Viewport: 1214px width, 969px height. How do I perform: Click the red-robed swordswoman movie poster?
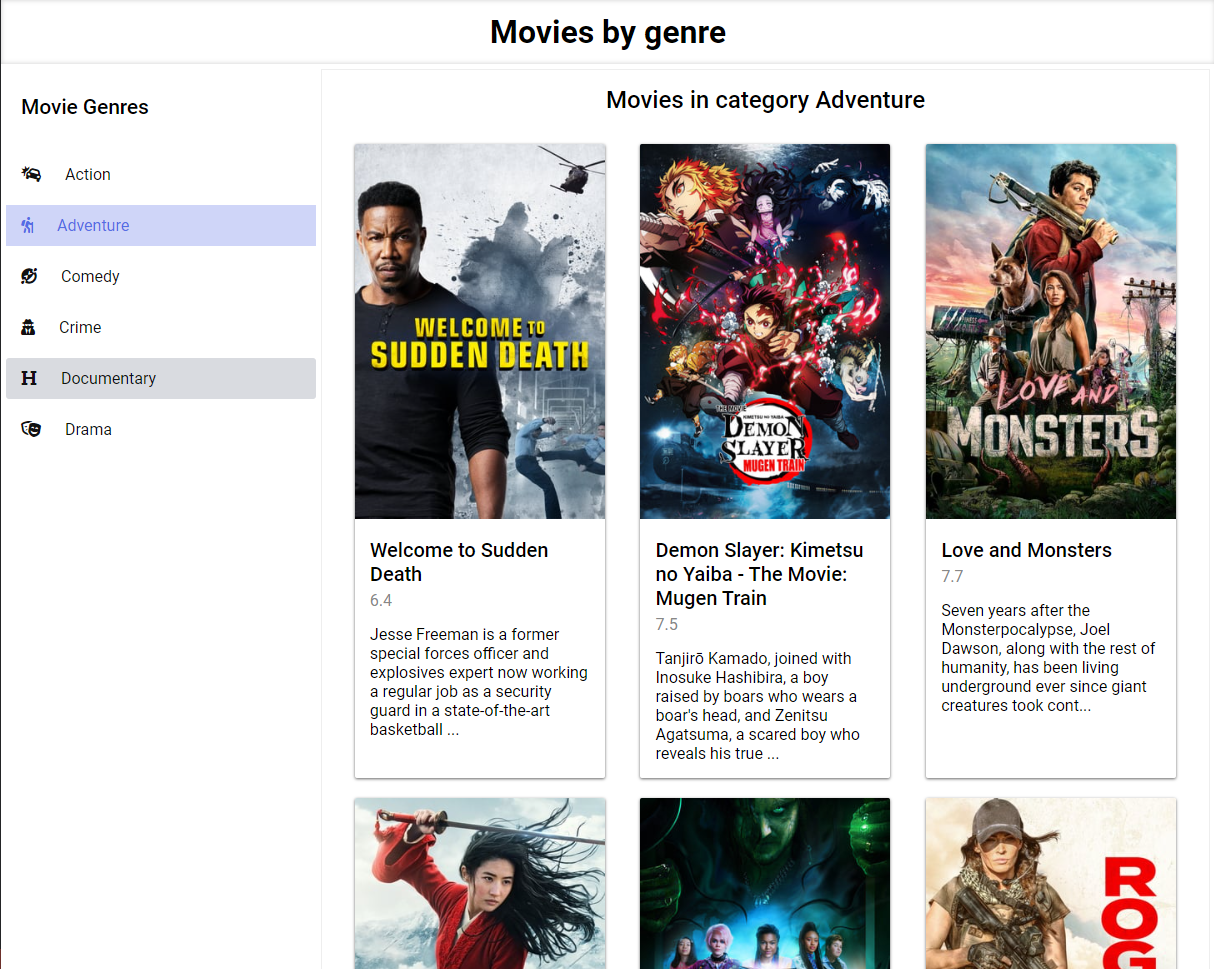pos(480,883)
